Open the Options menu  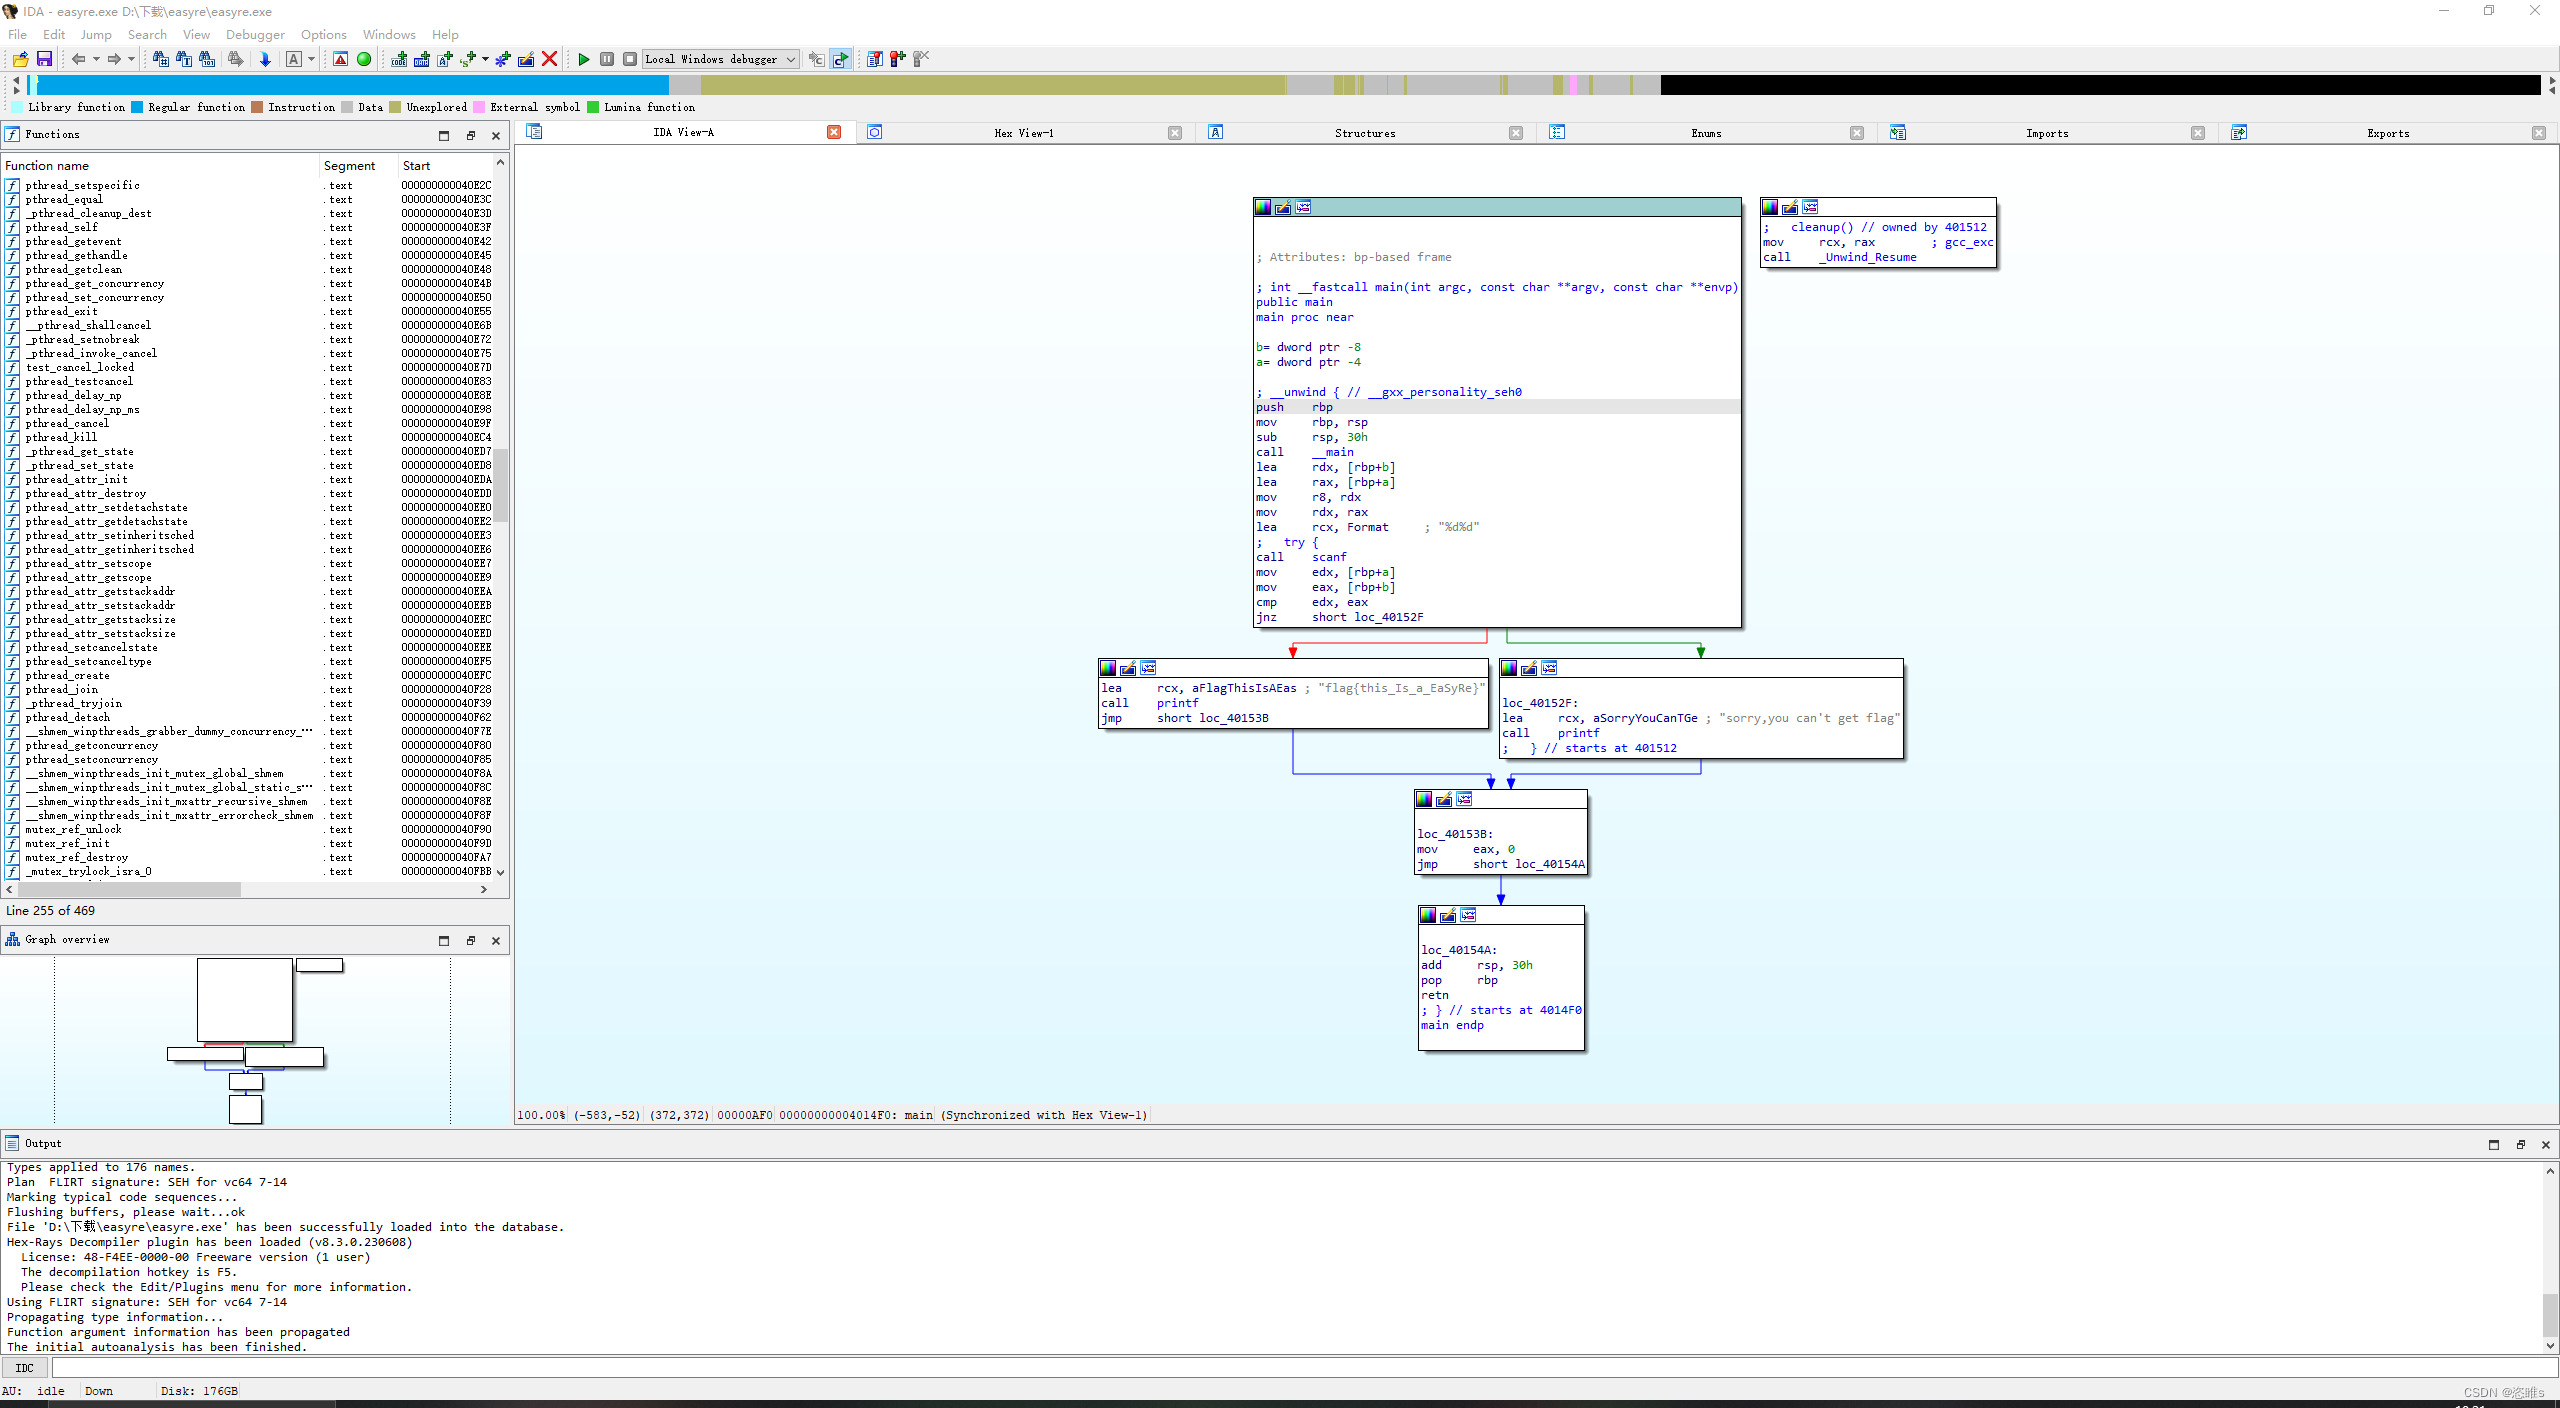[x=323, y=34]
